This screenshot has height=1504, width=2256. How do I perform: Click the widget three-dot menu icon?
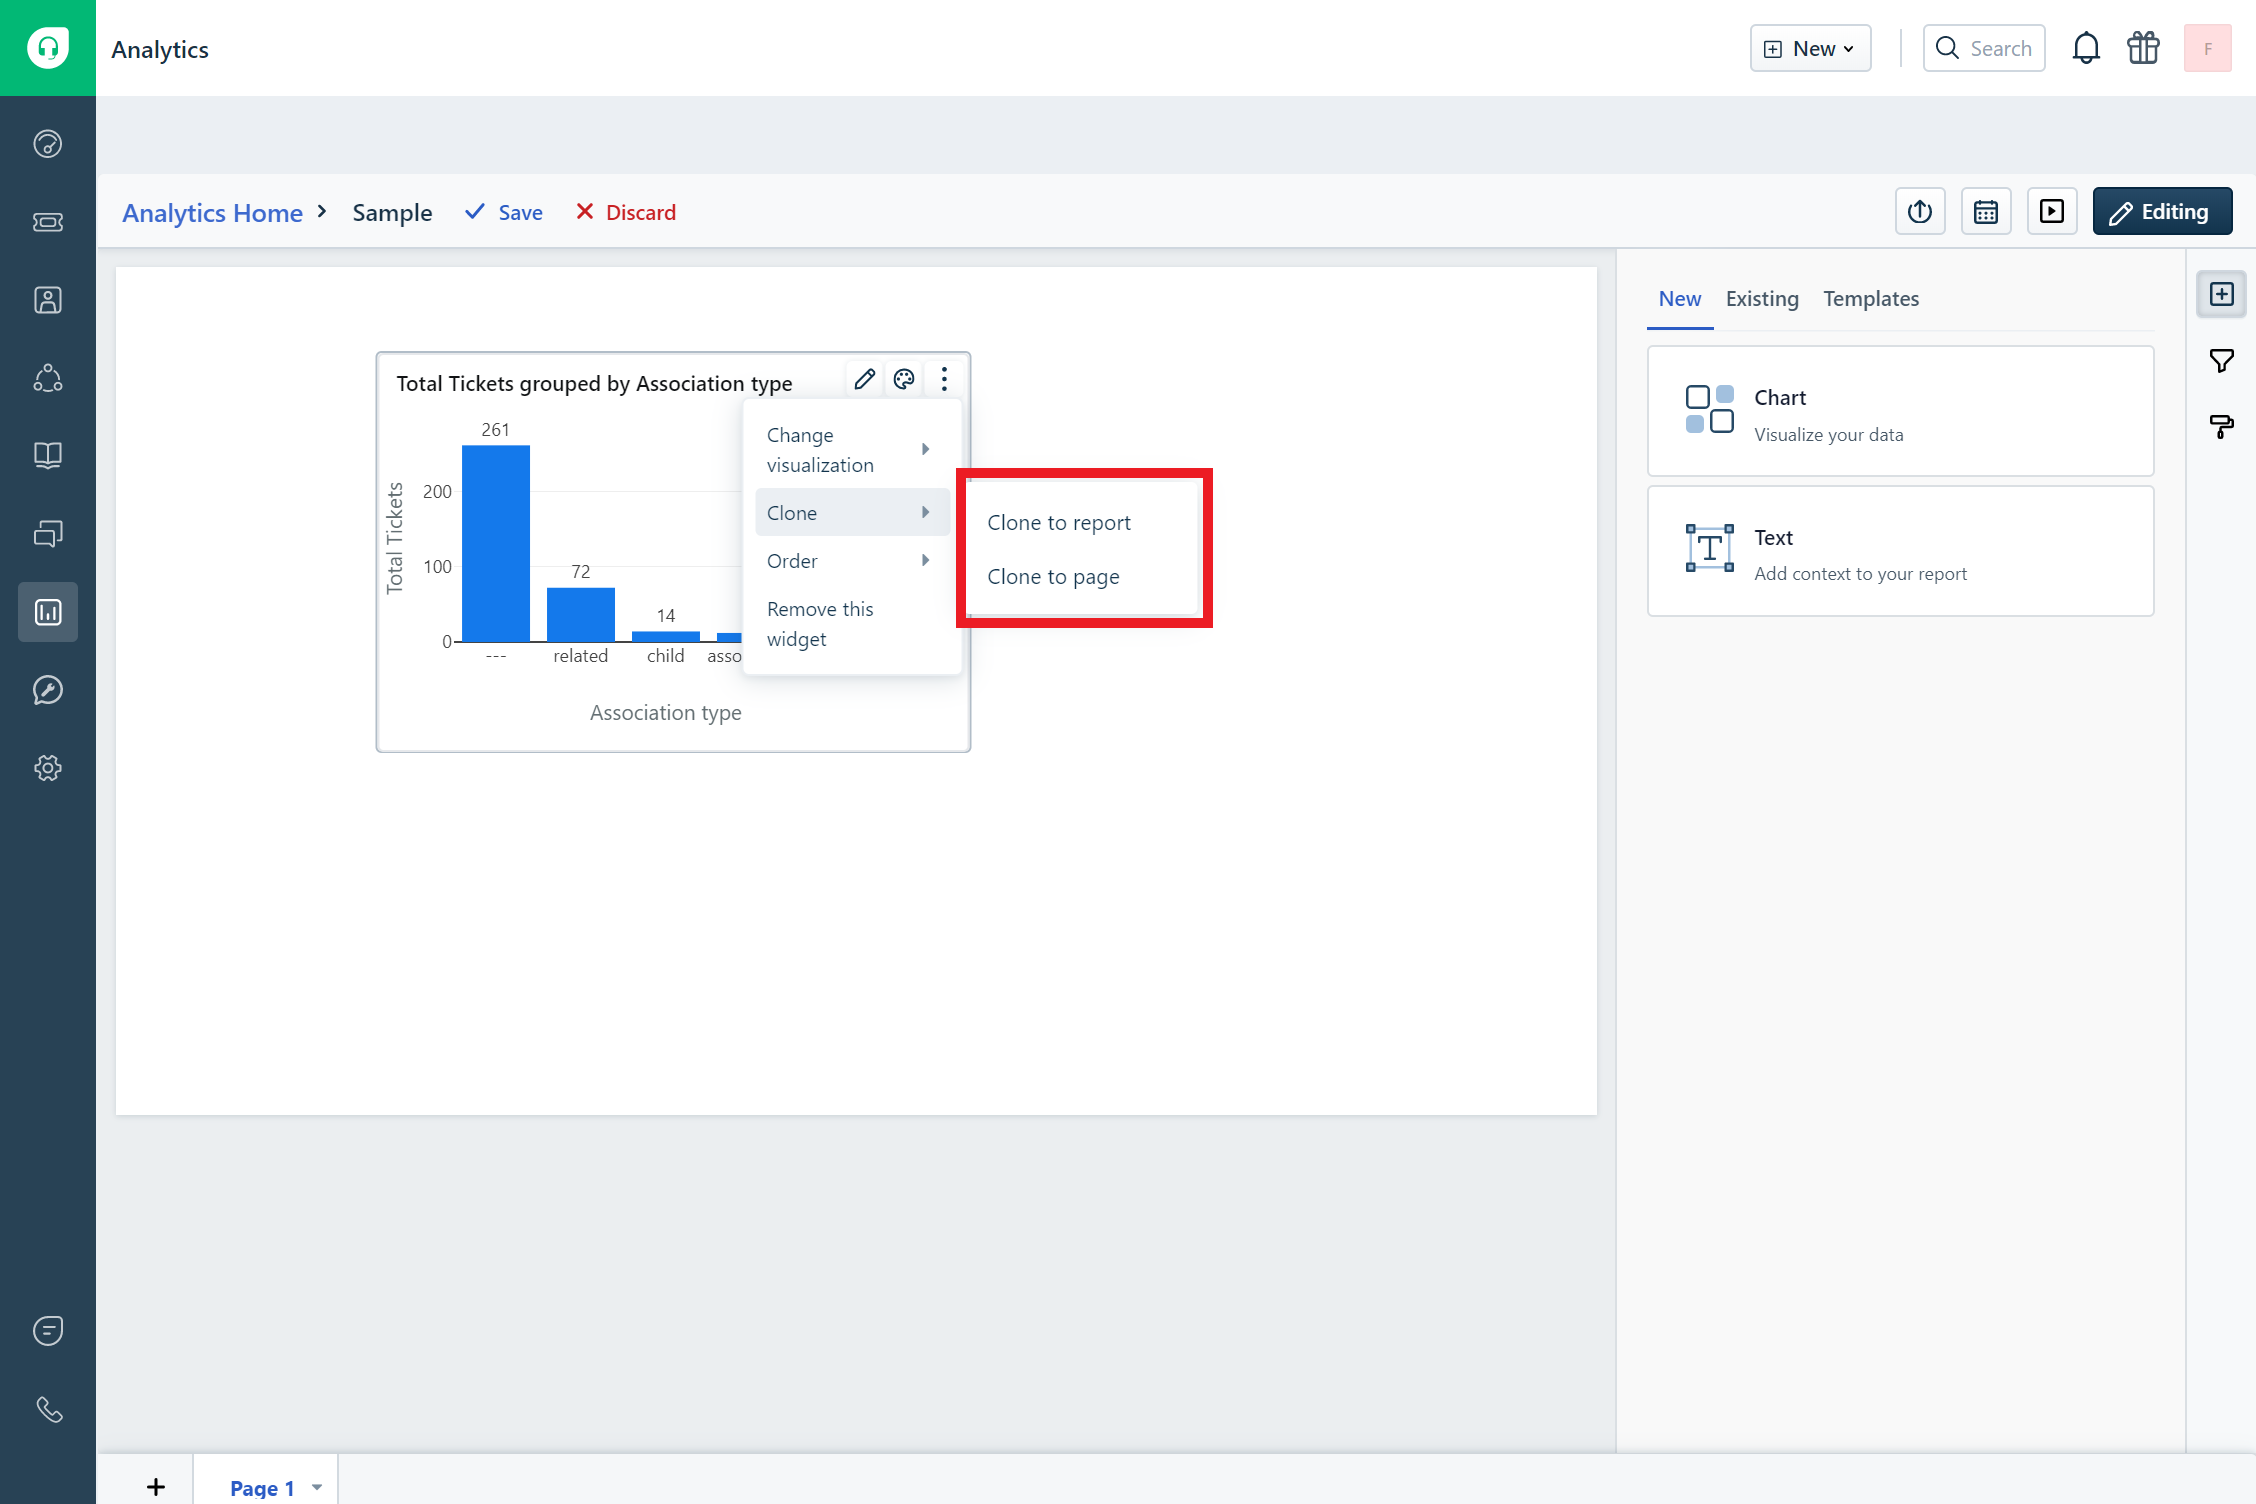click(944, 379)
